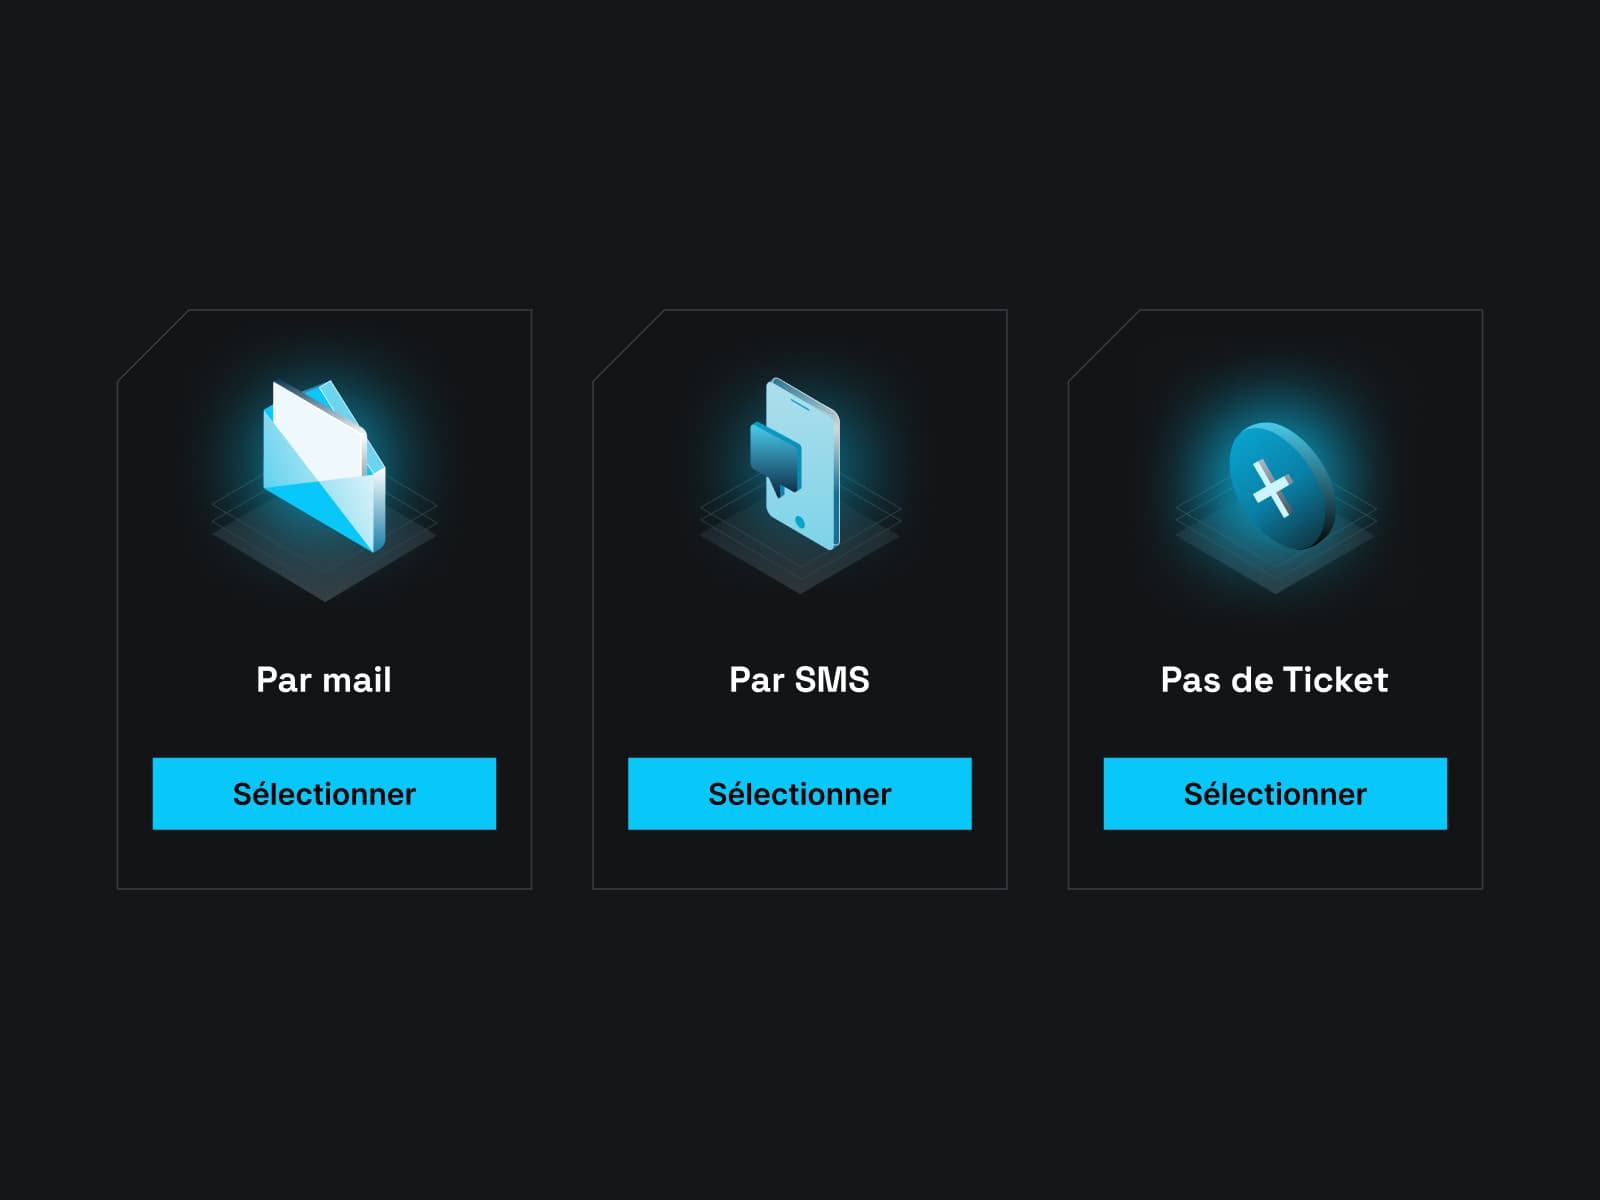Click the Pas de Ticket label
The image size is (1600, 1200).
1274,679
